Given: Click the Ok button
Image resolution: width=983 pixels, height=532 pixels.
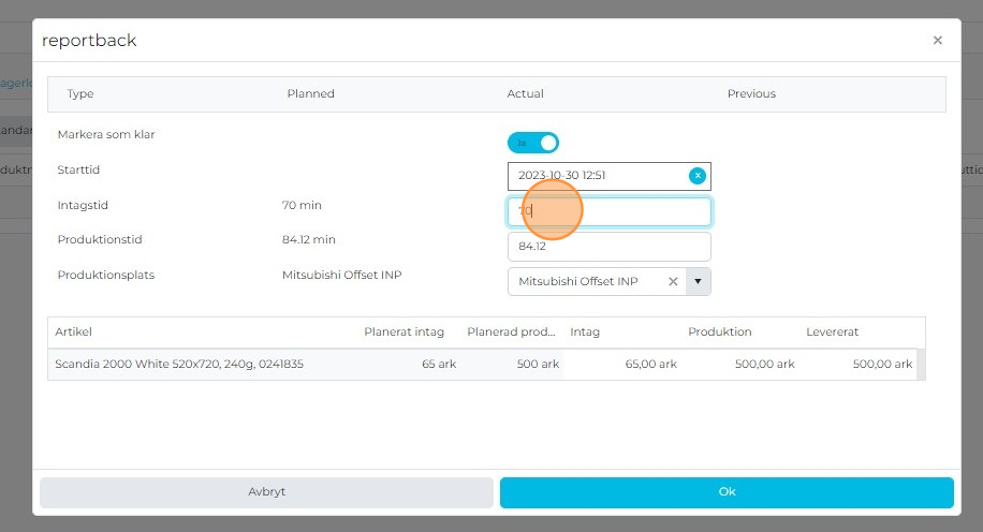Looking at the screenshot, I should pos(726,492).
